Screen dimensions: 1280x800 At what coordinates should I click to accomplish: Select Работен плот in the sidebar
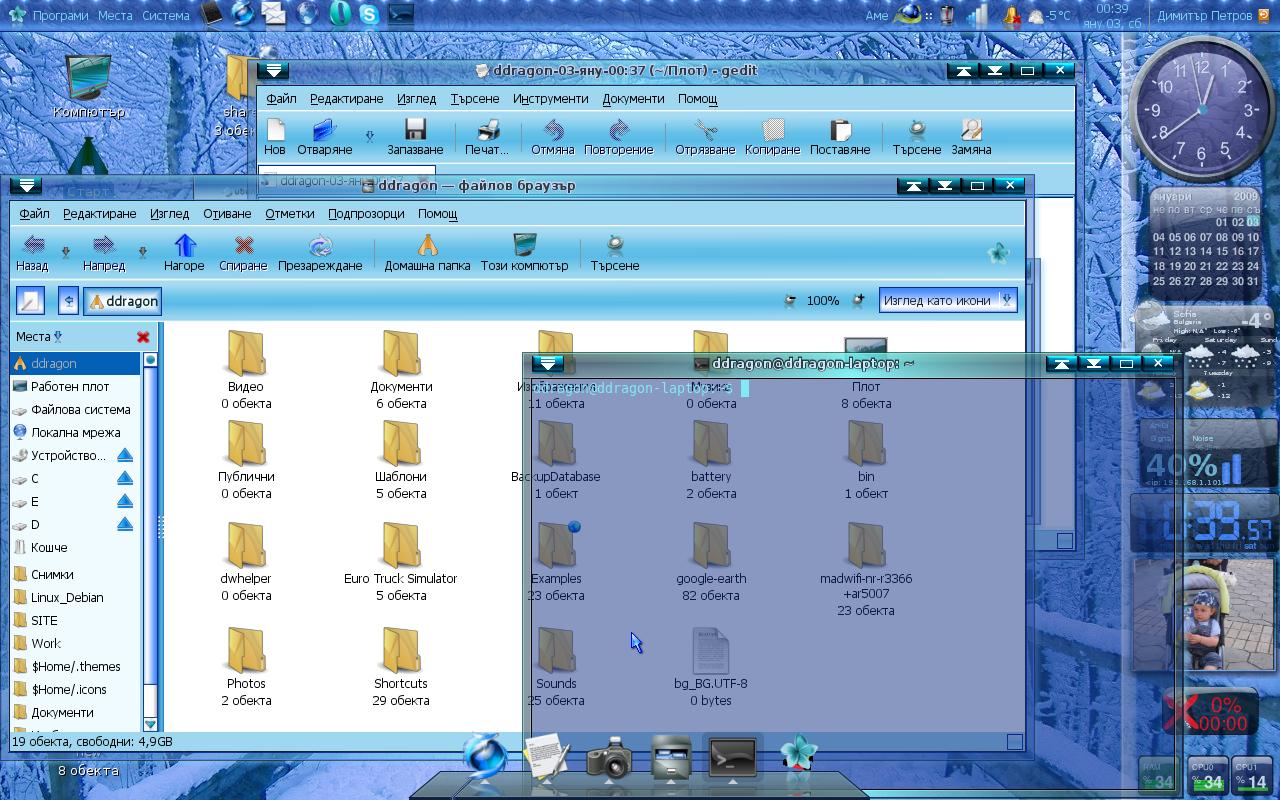[x=70, y=386]
